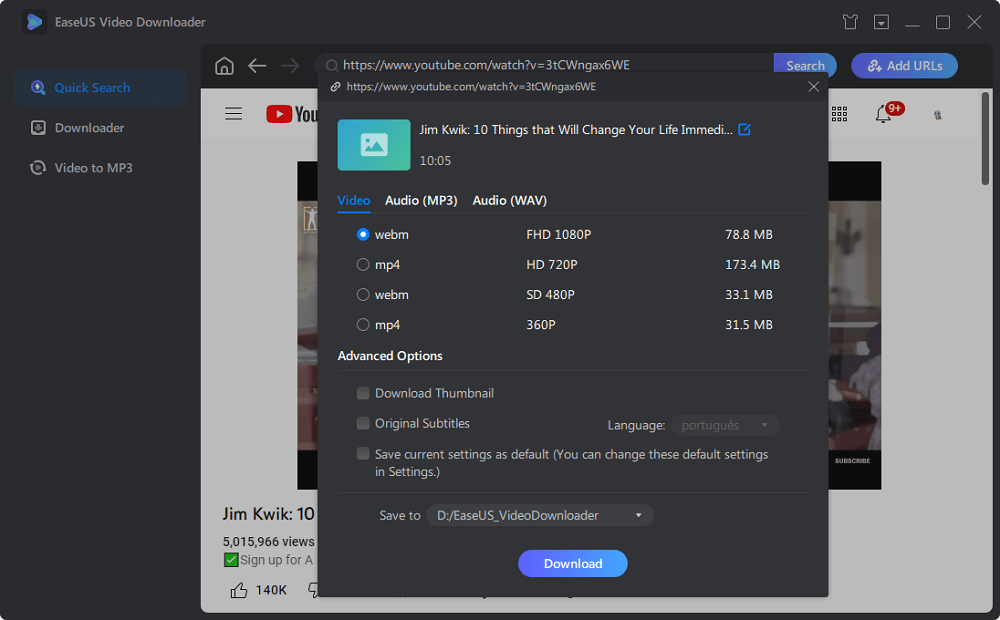Switch to Audio (WAV) tab

tap(509, 200)
